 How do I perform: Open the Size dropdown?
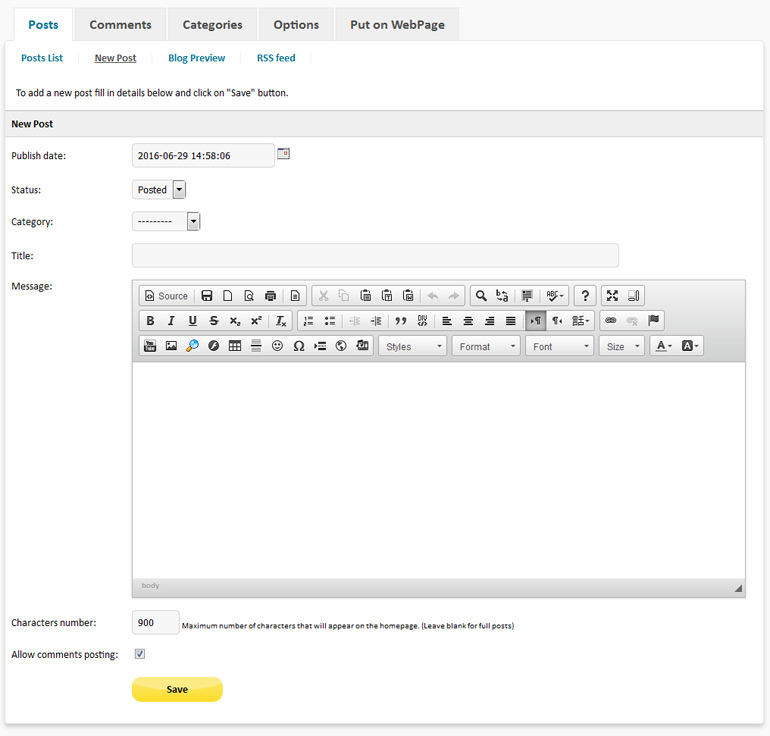[x=622, y=346]
